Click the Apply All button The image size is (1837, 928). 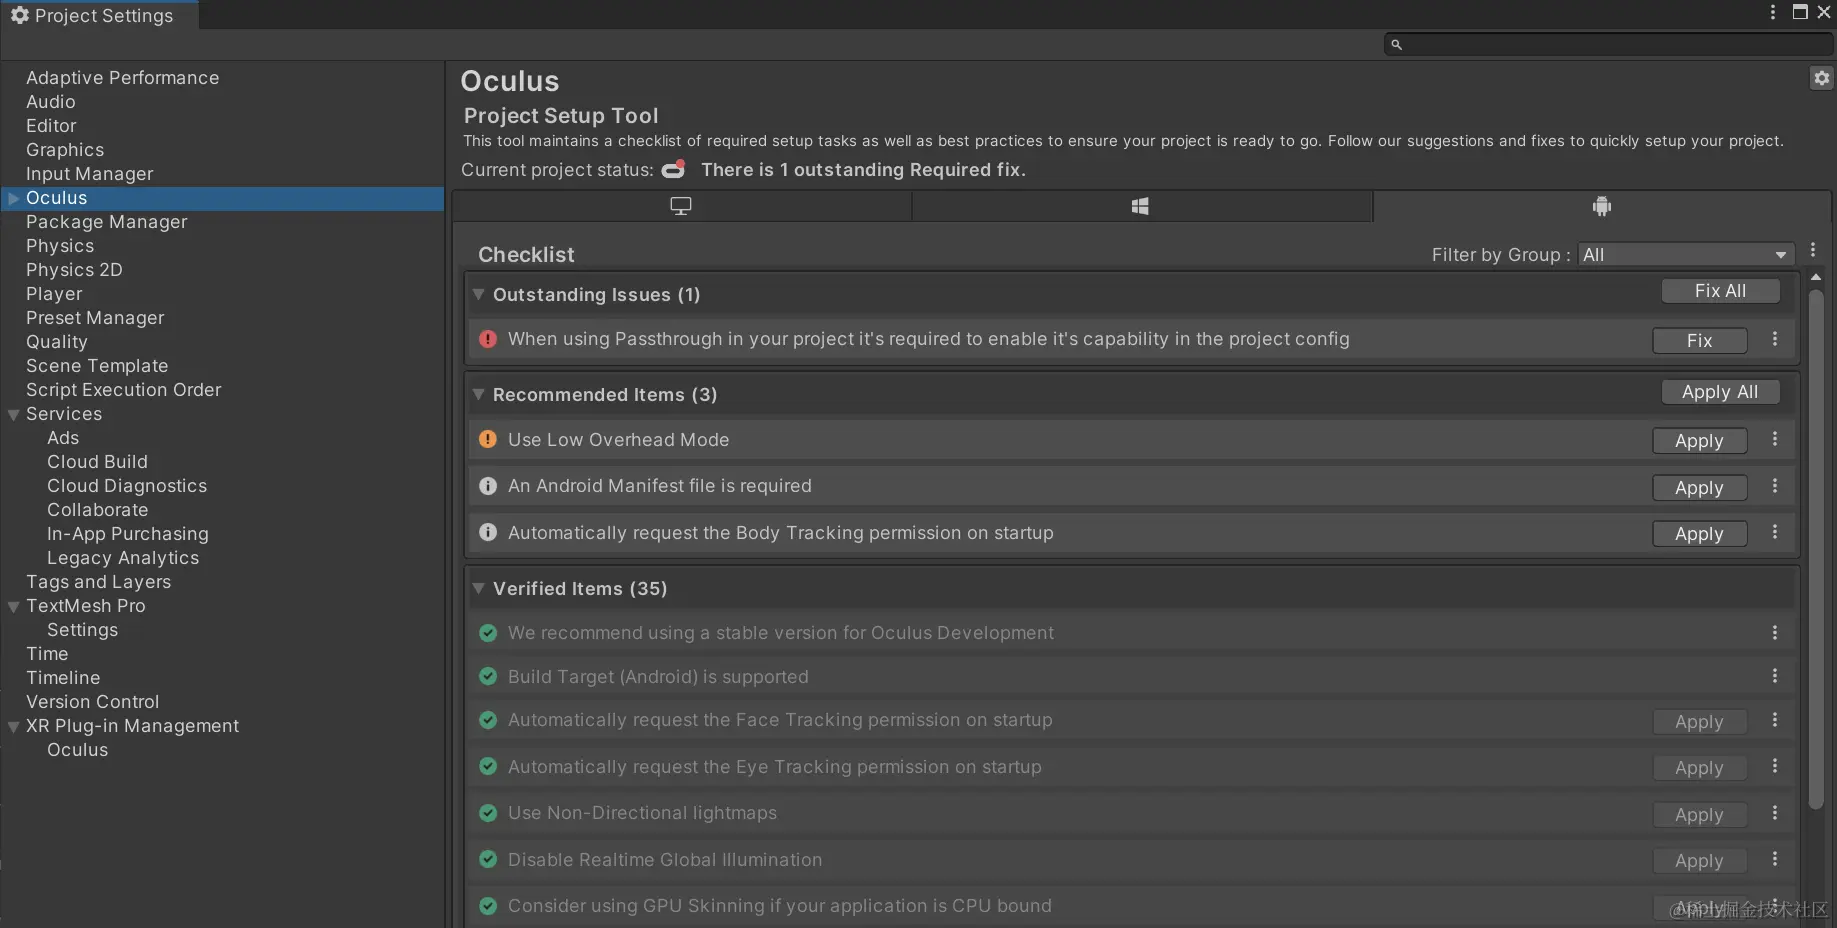tap(1720, 392)
